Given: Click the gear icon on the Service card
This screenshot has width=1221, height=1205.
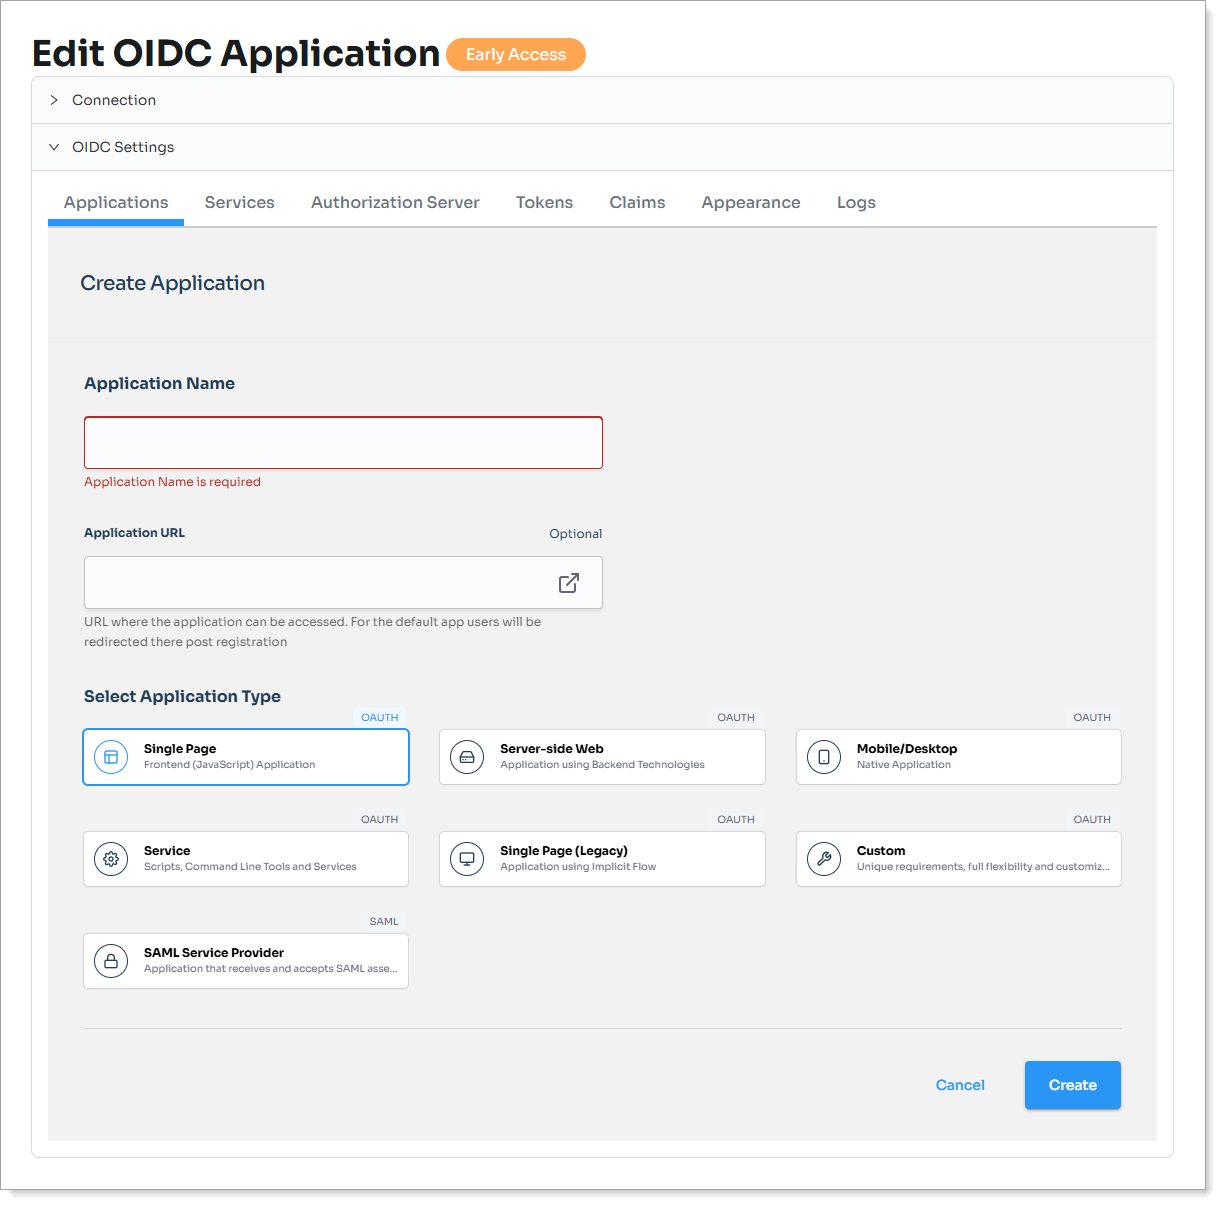Looking at the screenshot, I should (110, 859).
